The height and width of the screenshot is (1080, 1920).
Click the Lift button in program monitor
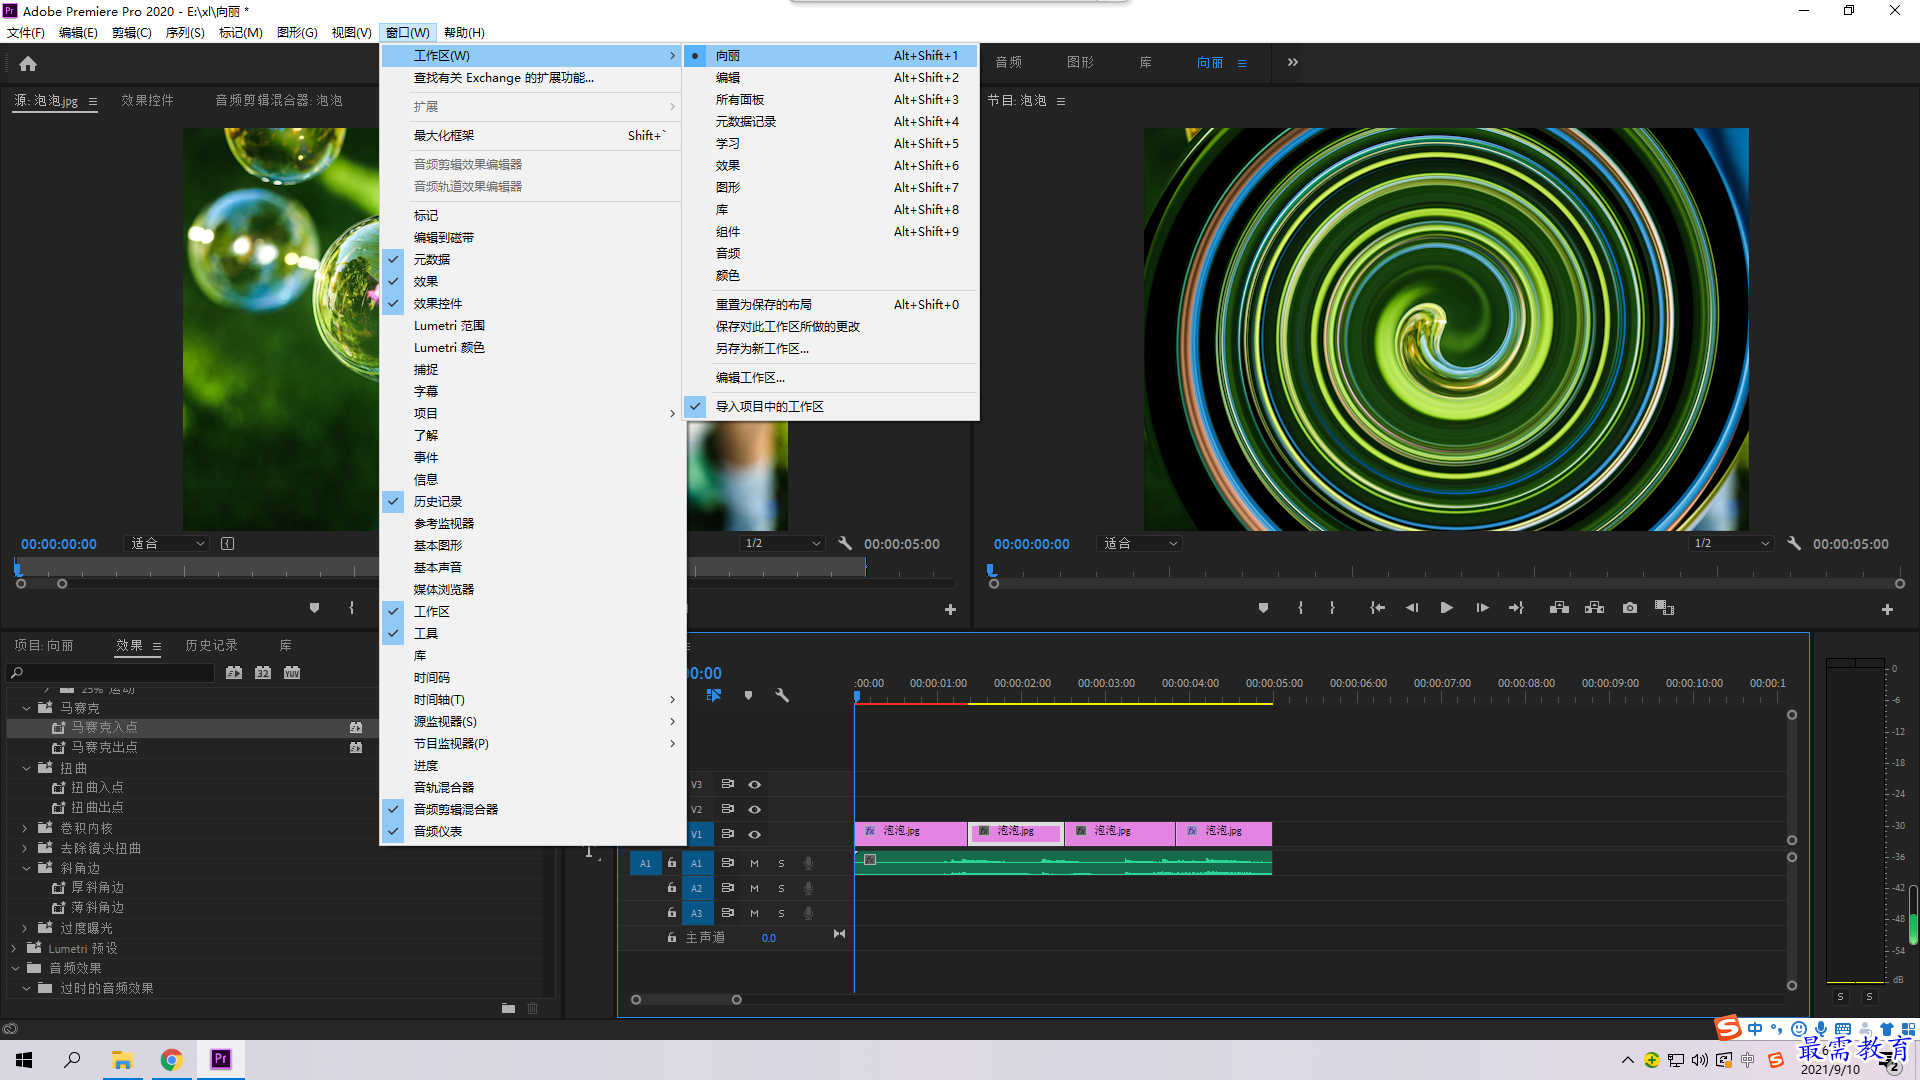pos(1559,608)
